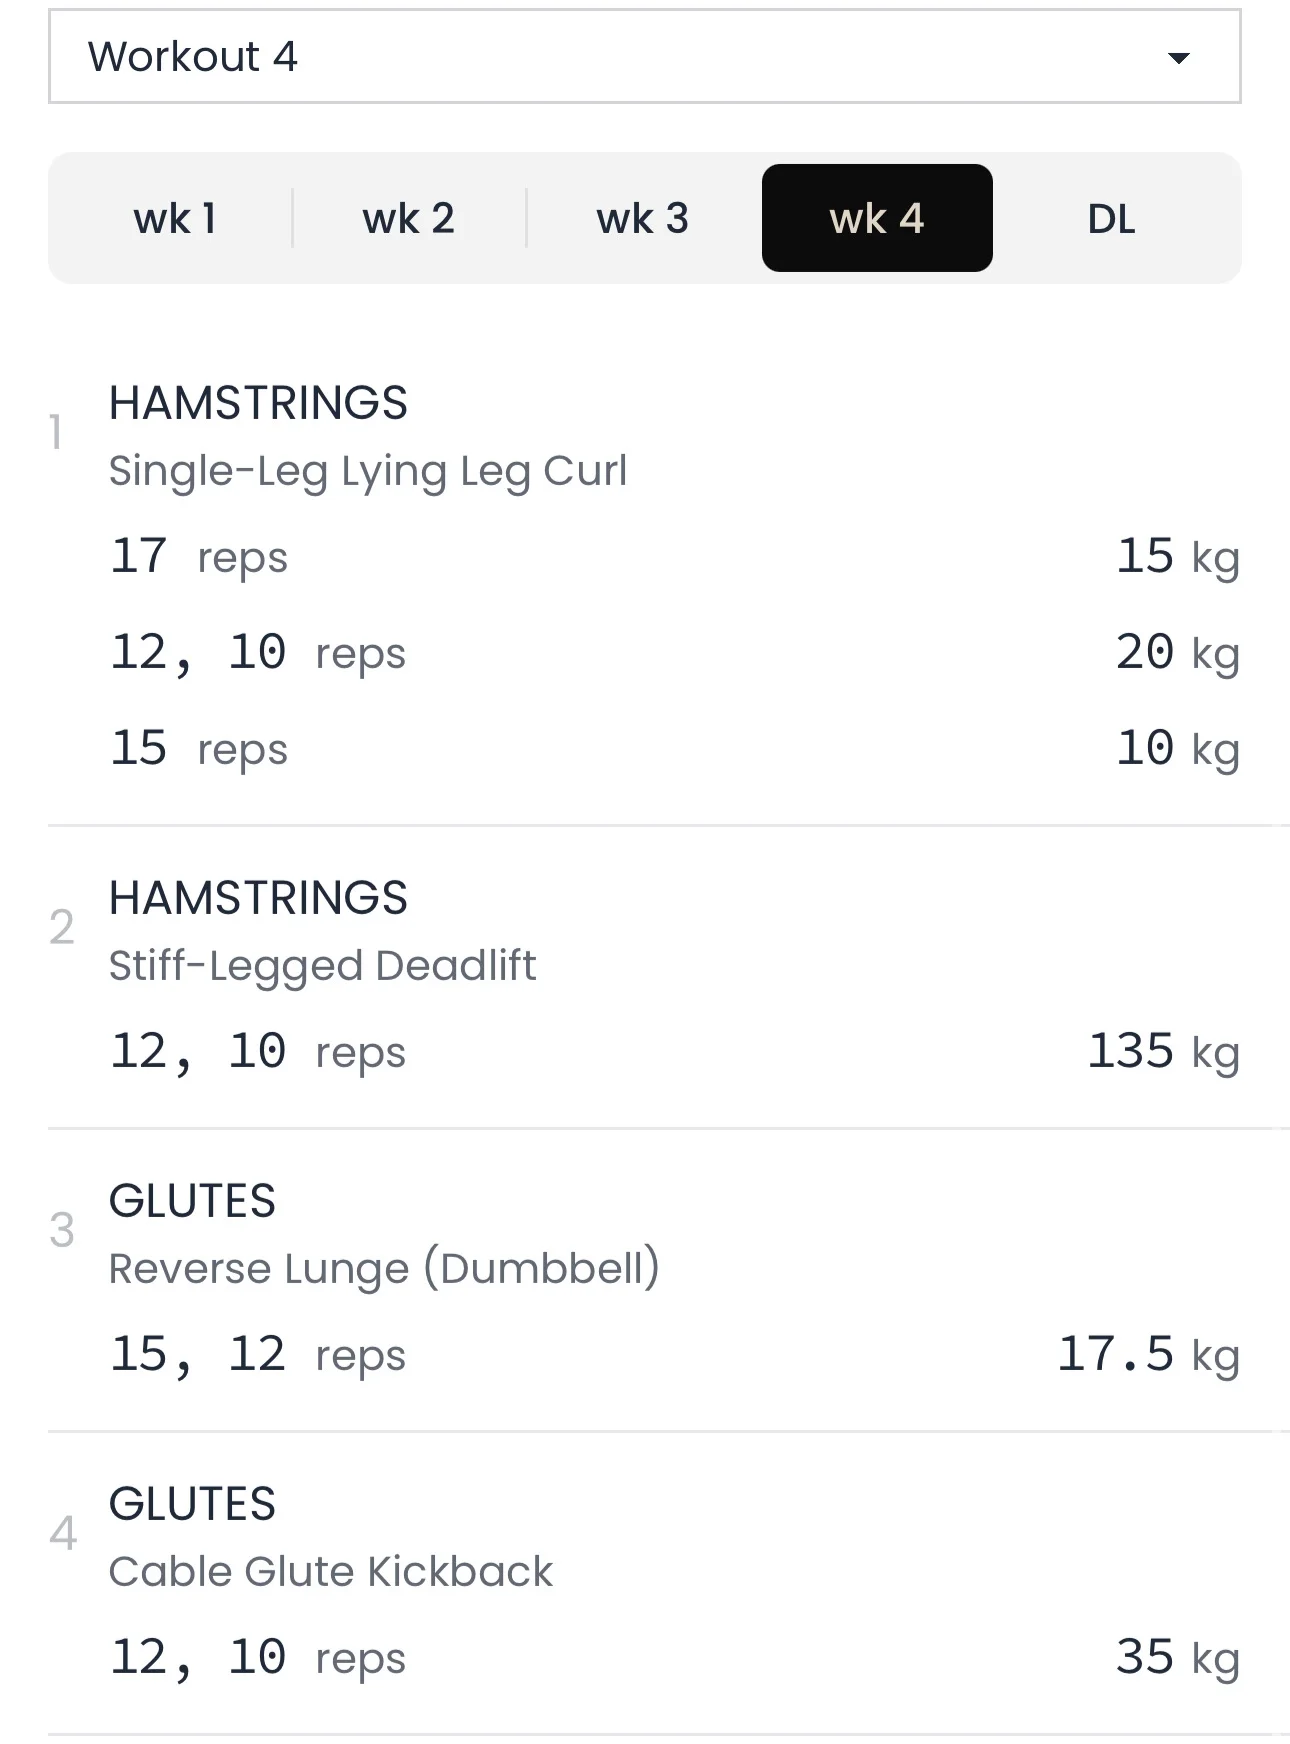This screenshot has width=1290, height=1744.
Task: Select the 20 kg weight value
Action: pyautogui.click(x=1177, y=653)
